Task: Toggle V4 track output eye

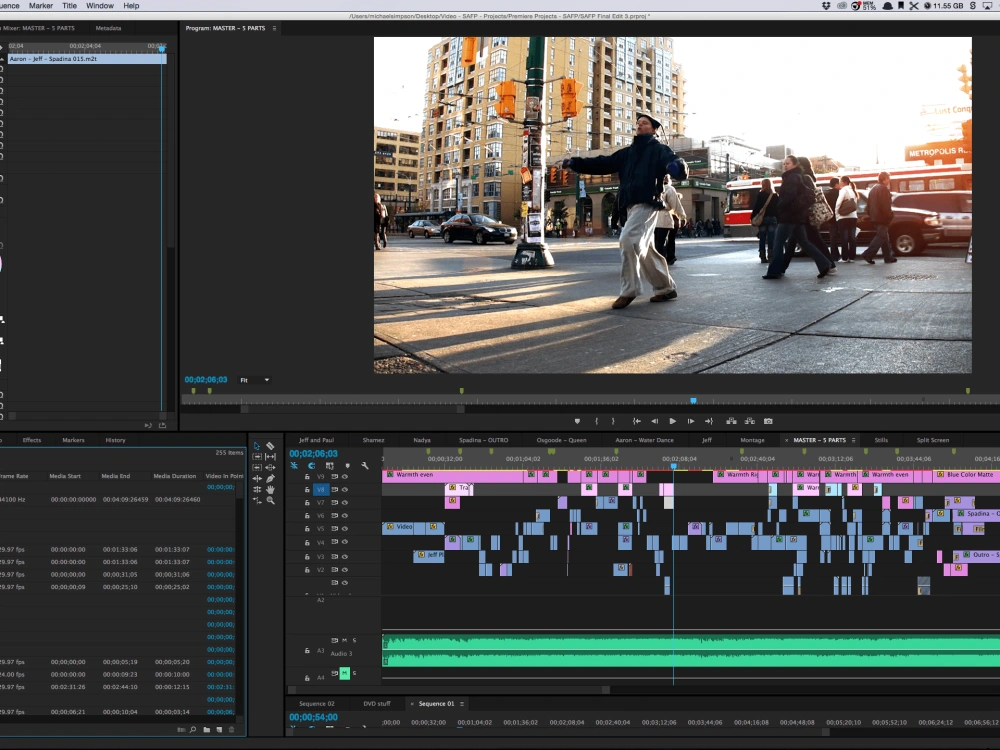Action: coord(345,542)
